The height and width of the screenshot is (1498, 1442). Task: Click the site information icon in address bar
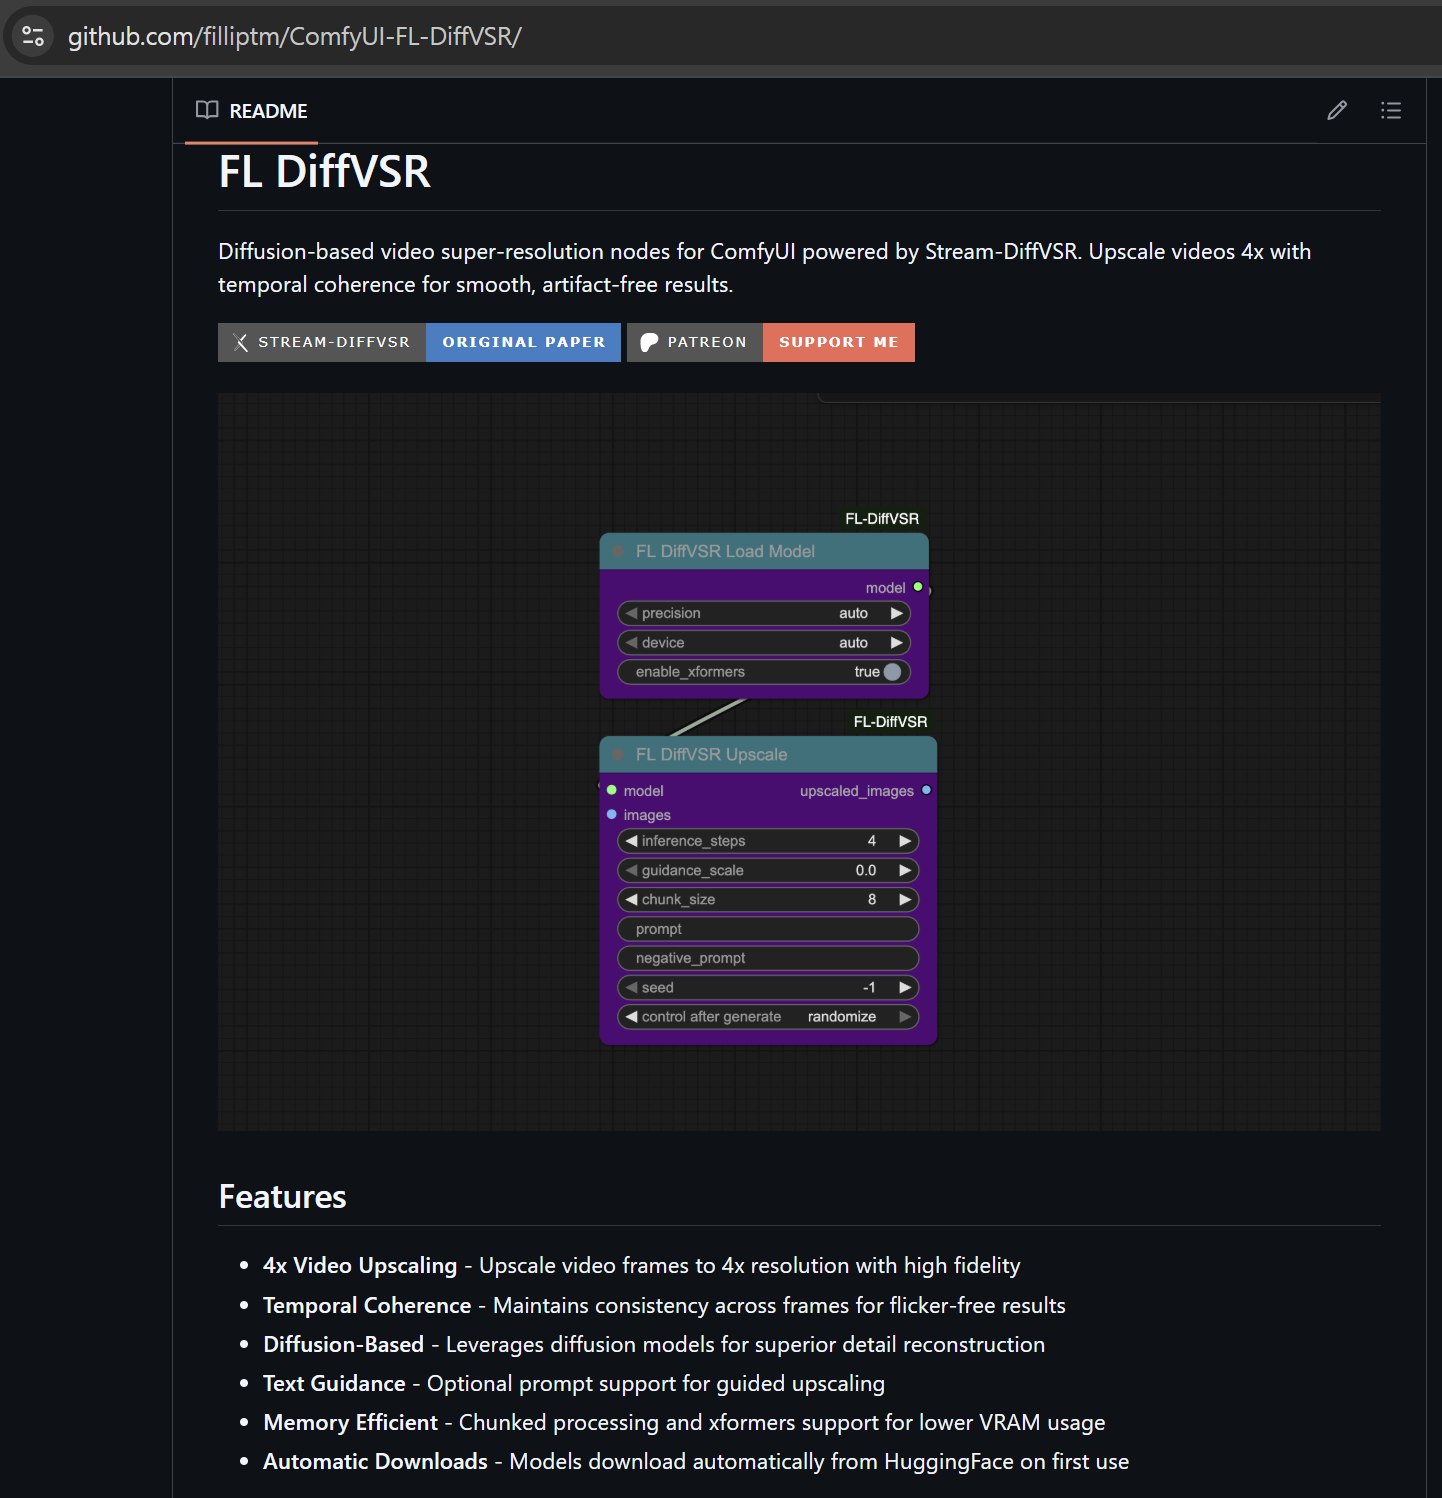coord(33,36)
